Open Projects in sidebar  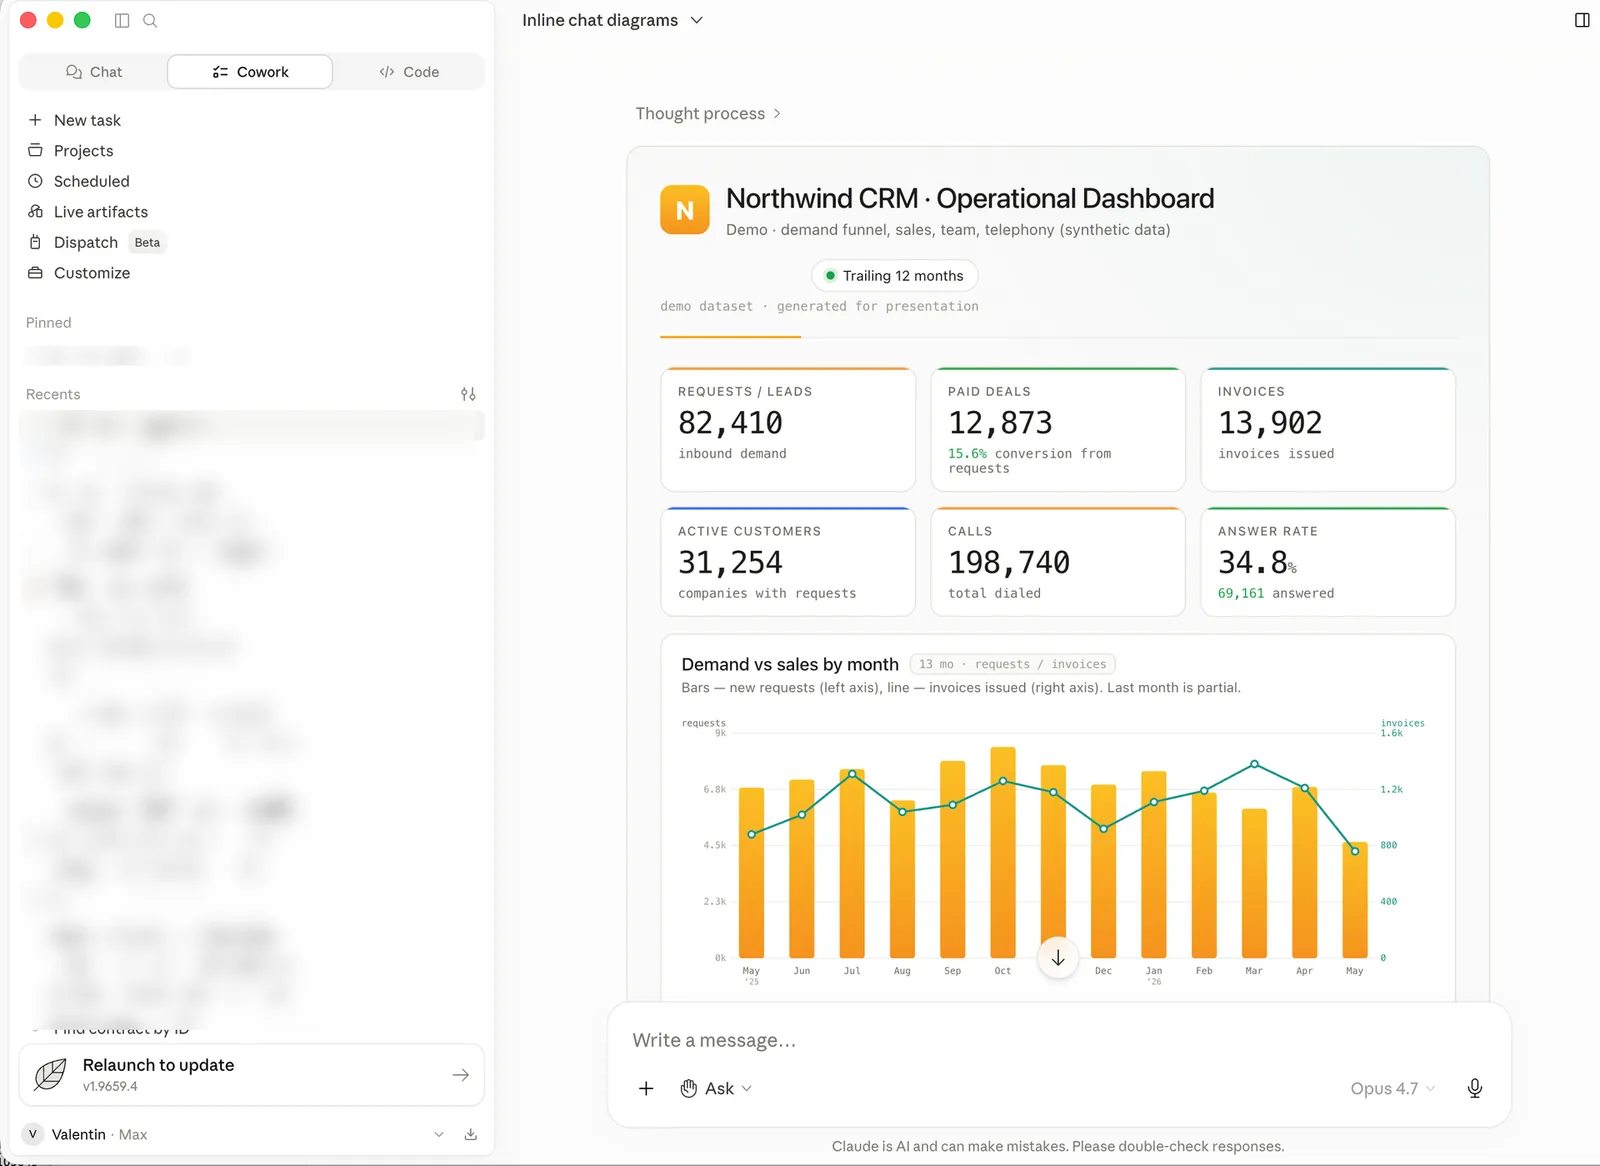[x=83, y=151]
